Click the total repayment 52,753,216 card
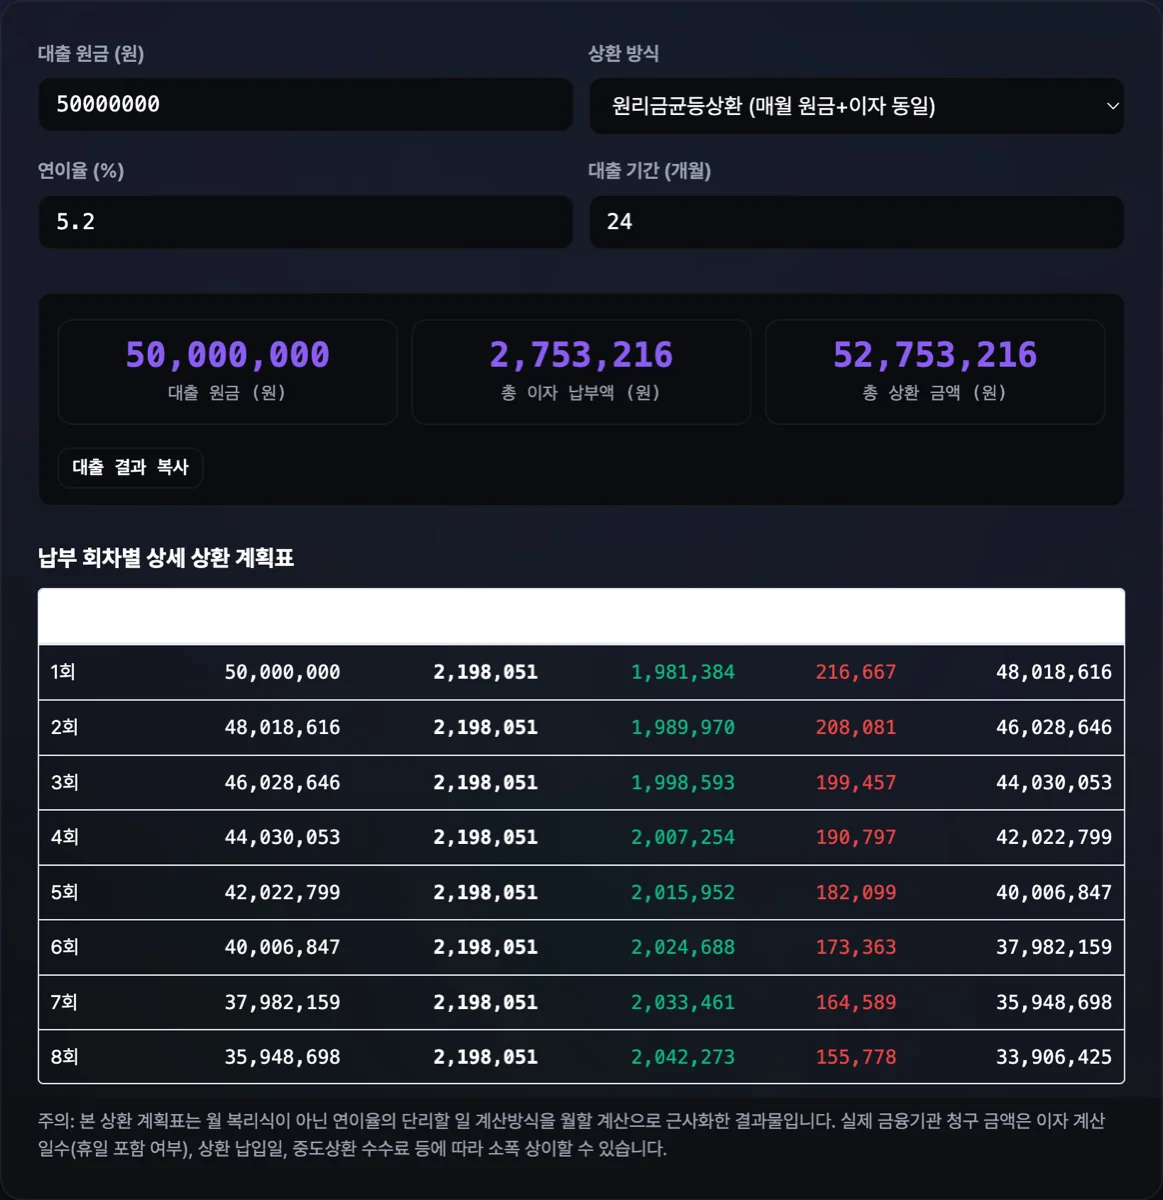Screen dimensions: 1163x1200 [935, 372]
